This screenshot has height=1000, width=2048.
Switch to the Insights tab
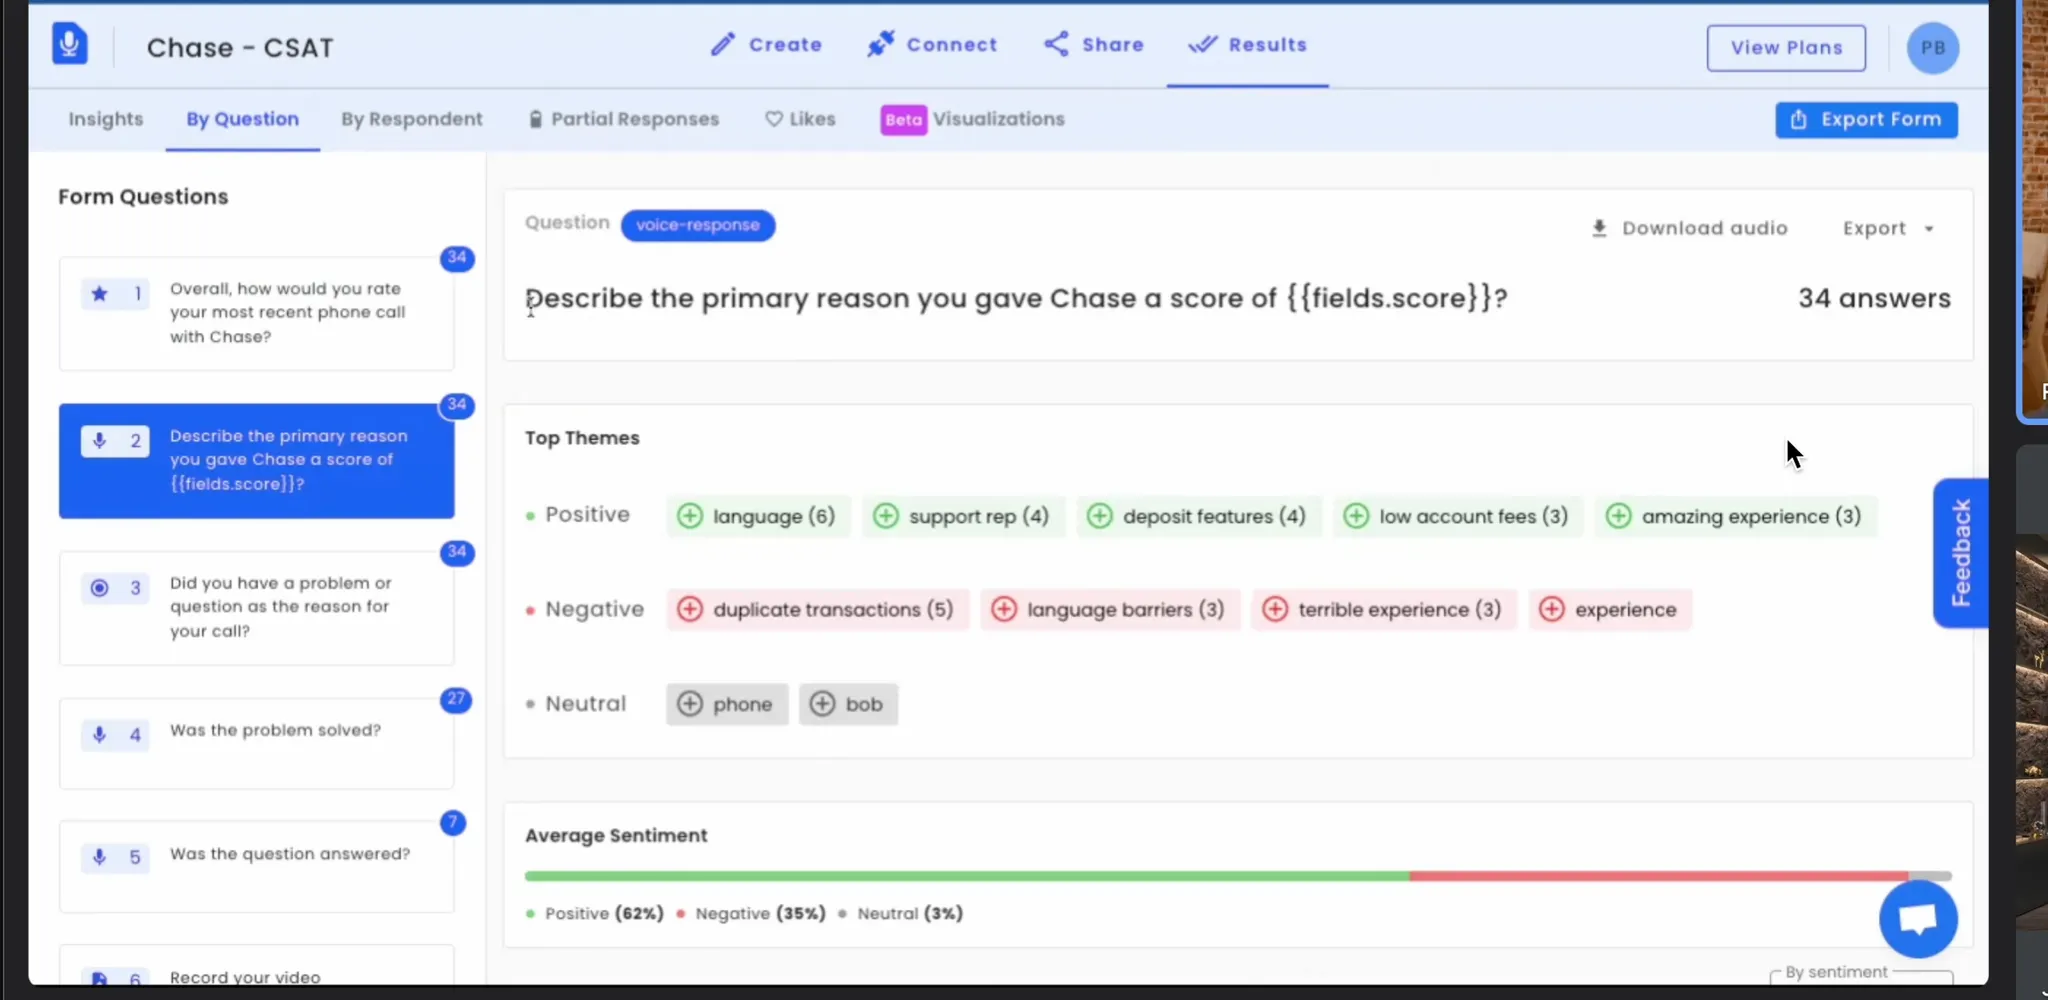tap(106, 119)
